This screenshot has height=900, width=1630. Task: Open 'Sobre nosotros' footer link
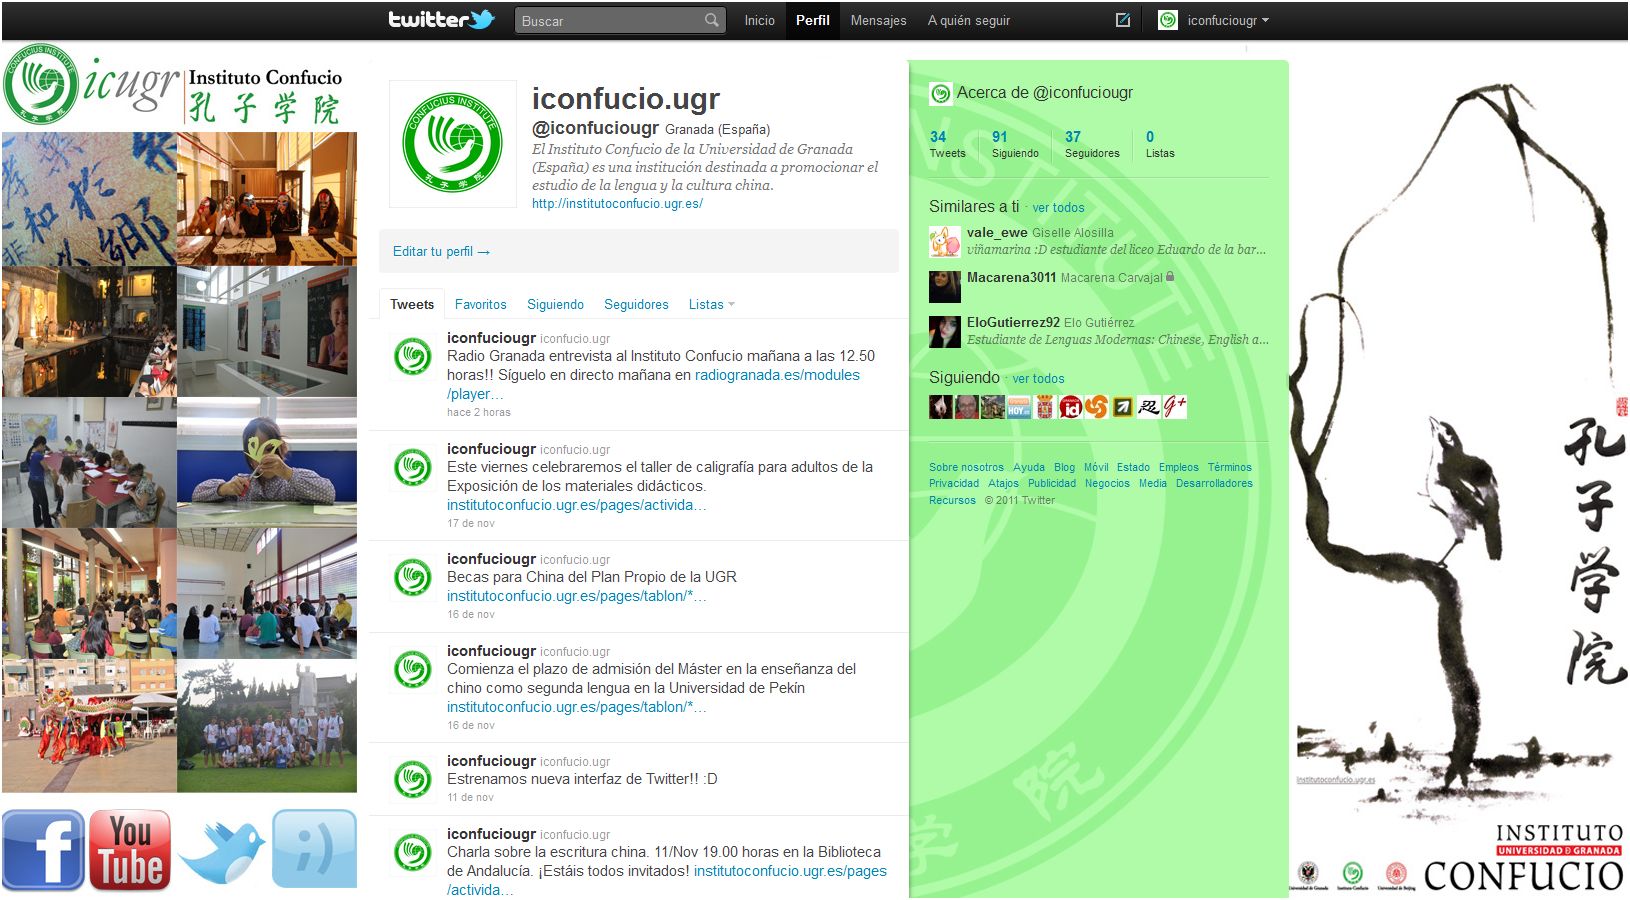(x=966, y=467)
